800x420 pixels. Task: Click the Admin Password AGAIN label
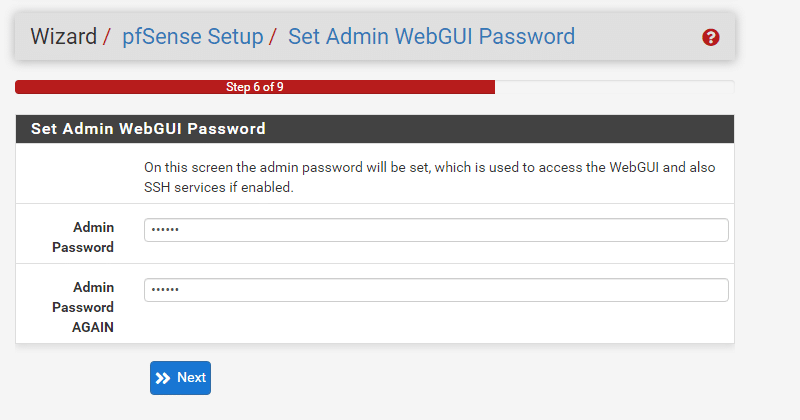tap(83, 307)
